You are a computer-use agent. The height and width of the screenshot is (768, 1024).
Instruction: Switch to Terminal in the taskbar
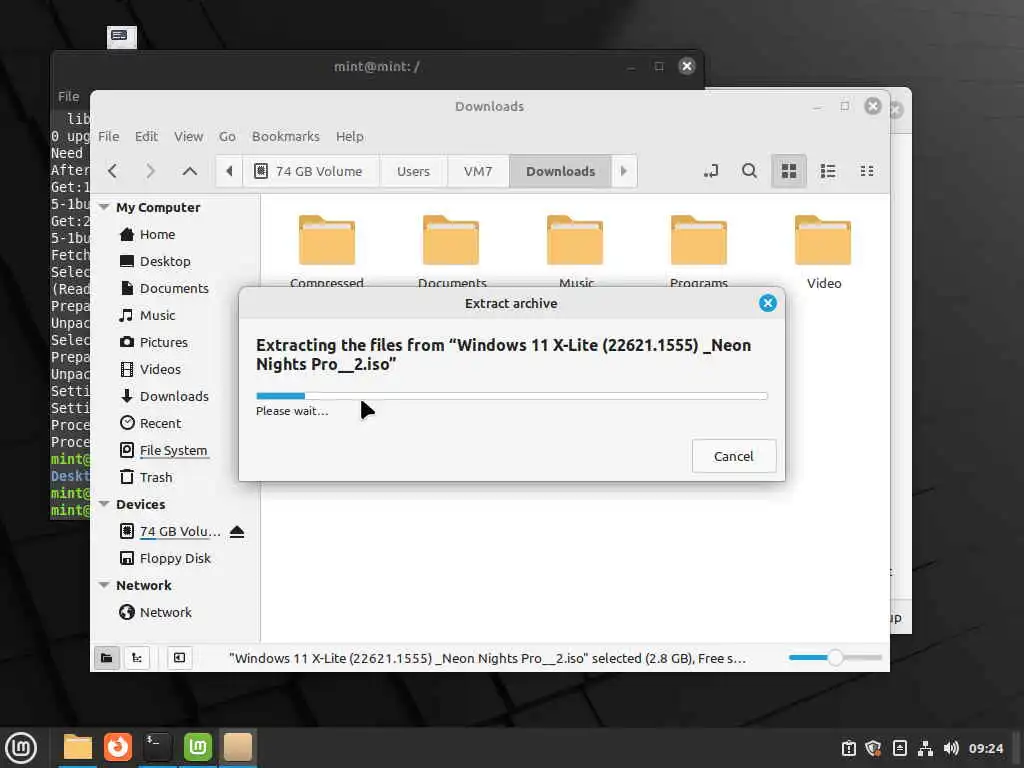[157, 747]
